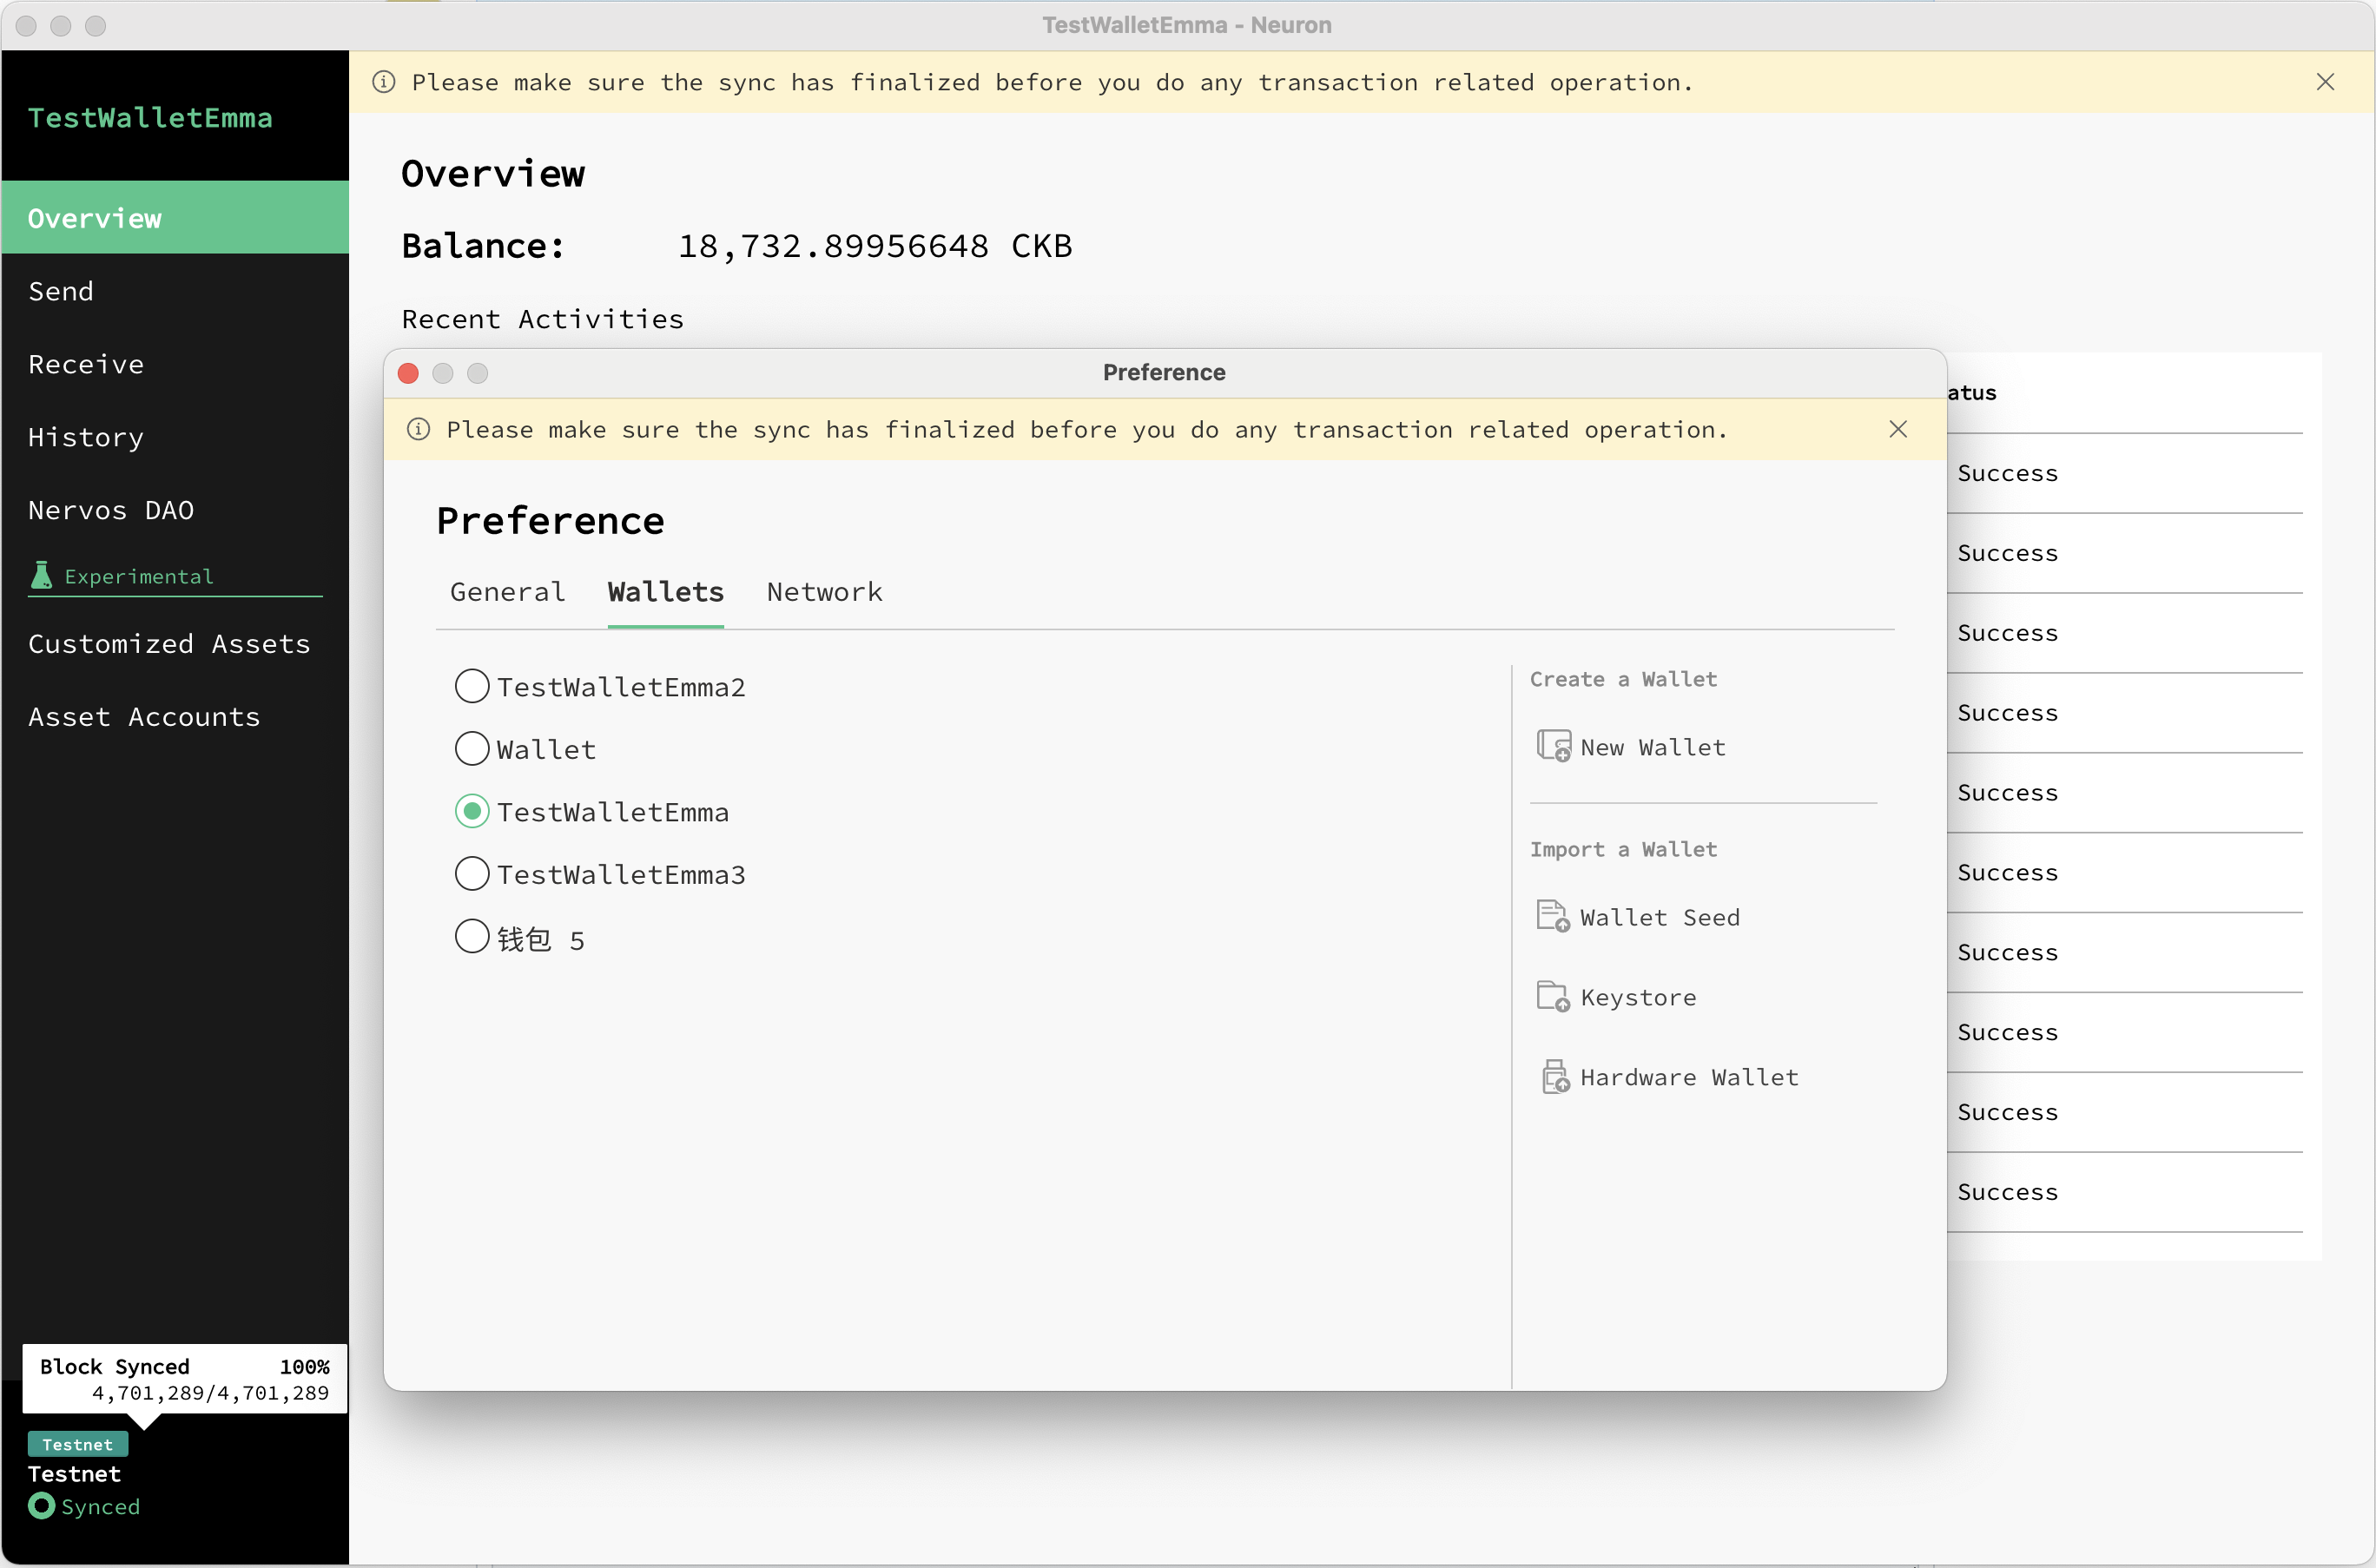Screen dimensions: 2376x1568
Task: Open Nervos DAO in the sidebar
Action: [x=175, y=510]
